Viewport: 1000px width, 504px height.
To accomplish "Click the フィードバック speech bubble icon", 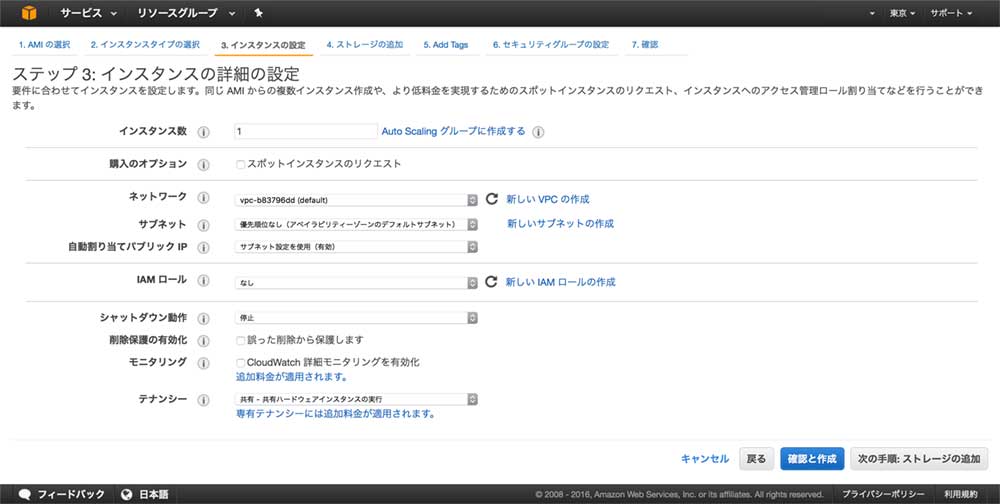I will click(x=24, y=494).
